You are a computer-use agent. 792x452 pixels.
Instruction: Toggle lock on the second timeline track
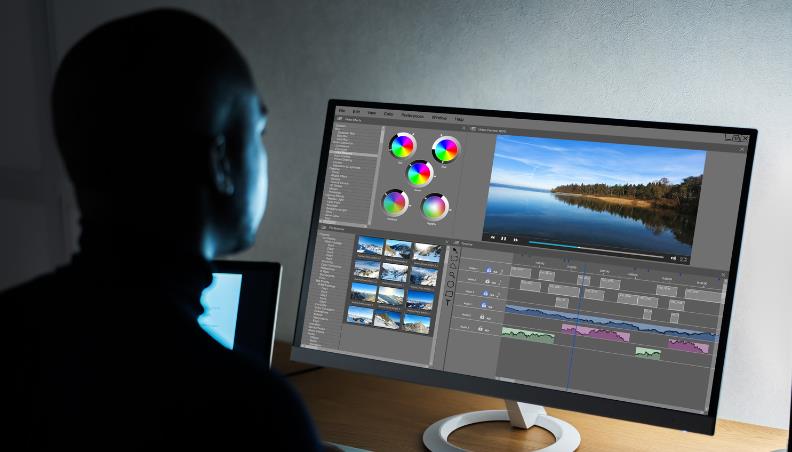(x=487, y=281)
